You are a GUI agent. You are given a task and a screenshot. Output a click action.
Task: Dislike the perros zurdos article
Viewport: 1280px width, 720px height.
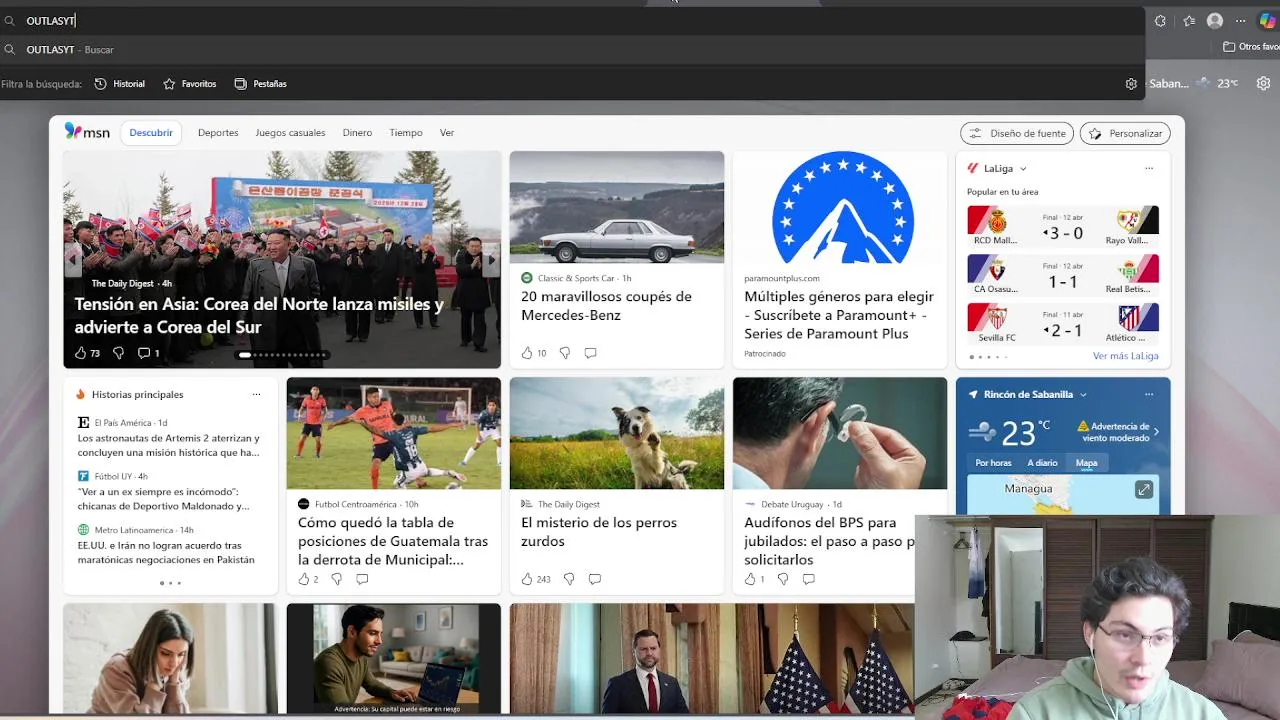click(x=568, y=579)
